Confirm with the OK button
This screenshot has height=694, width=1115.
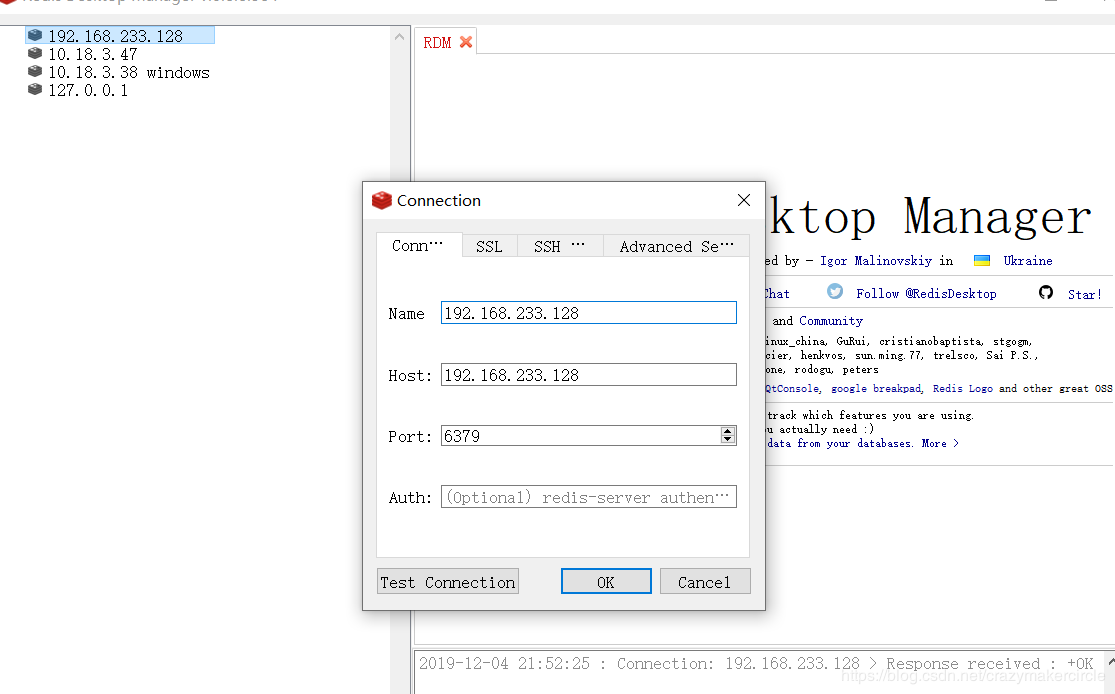coord(606,582)
